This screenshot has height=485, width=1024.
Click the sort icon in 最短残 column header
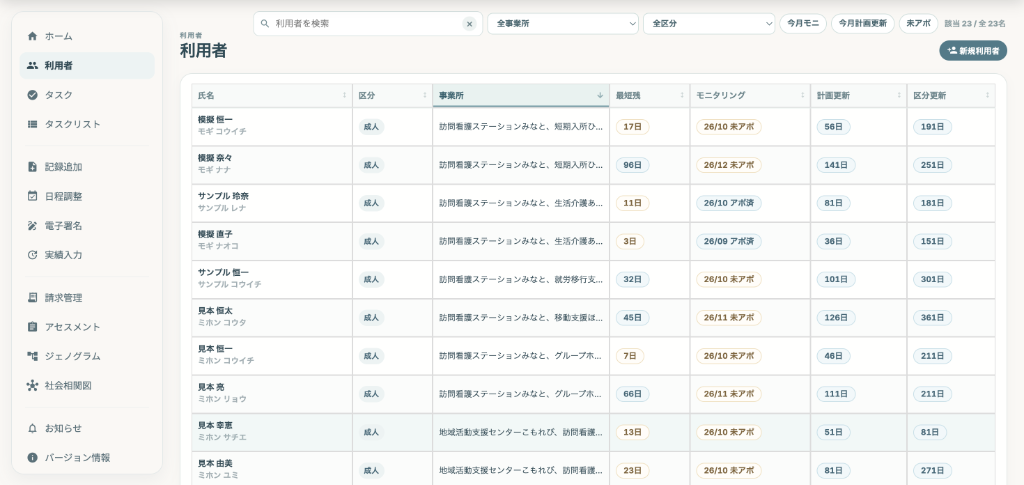click(x=682, y=95)
